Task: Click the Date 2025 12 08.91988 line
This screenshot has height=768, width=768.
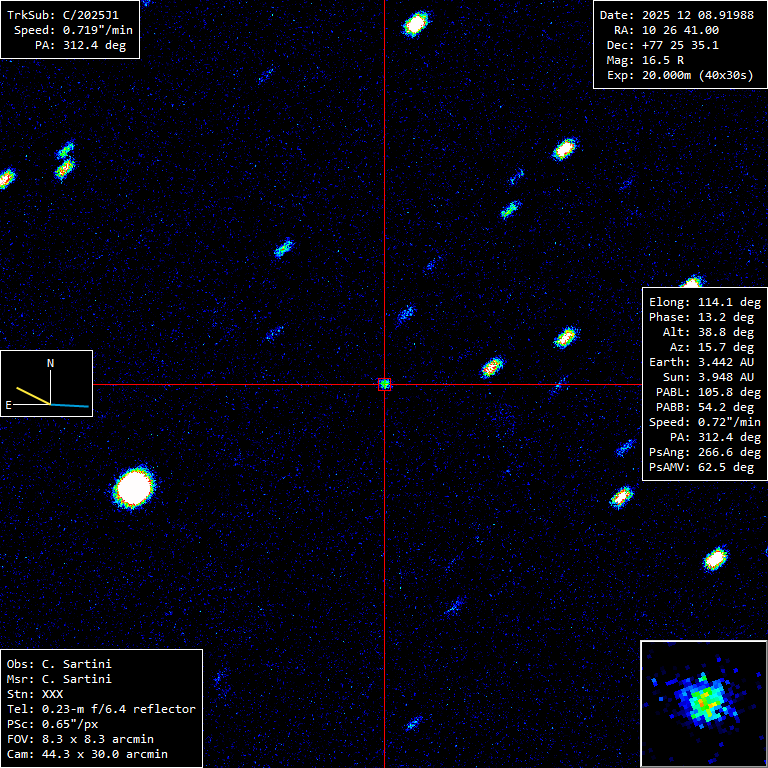Action: tap(676, 15)
